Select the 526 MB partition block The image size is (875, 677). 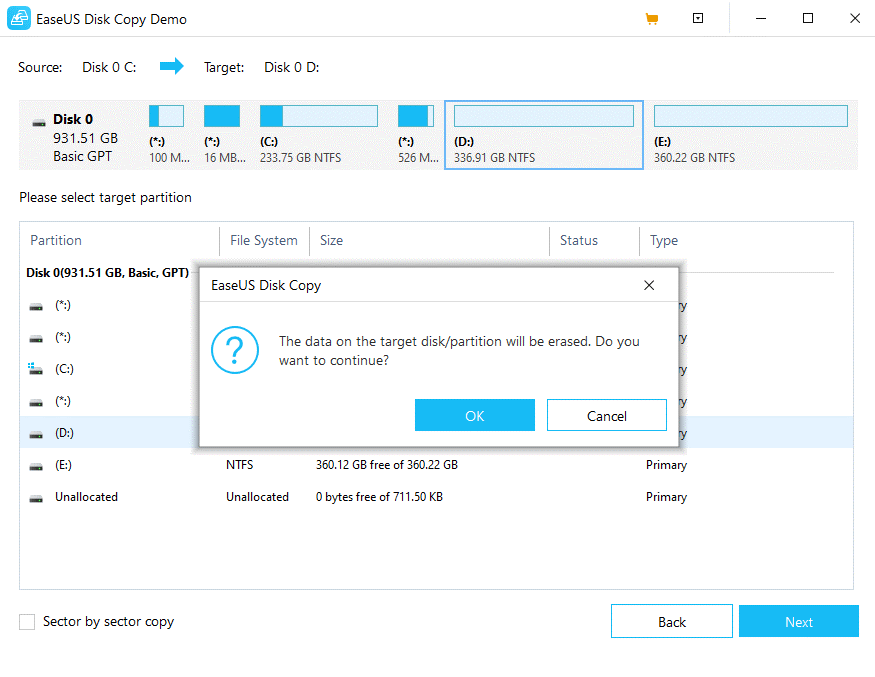click(x=417, y=135)
